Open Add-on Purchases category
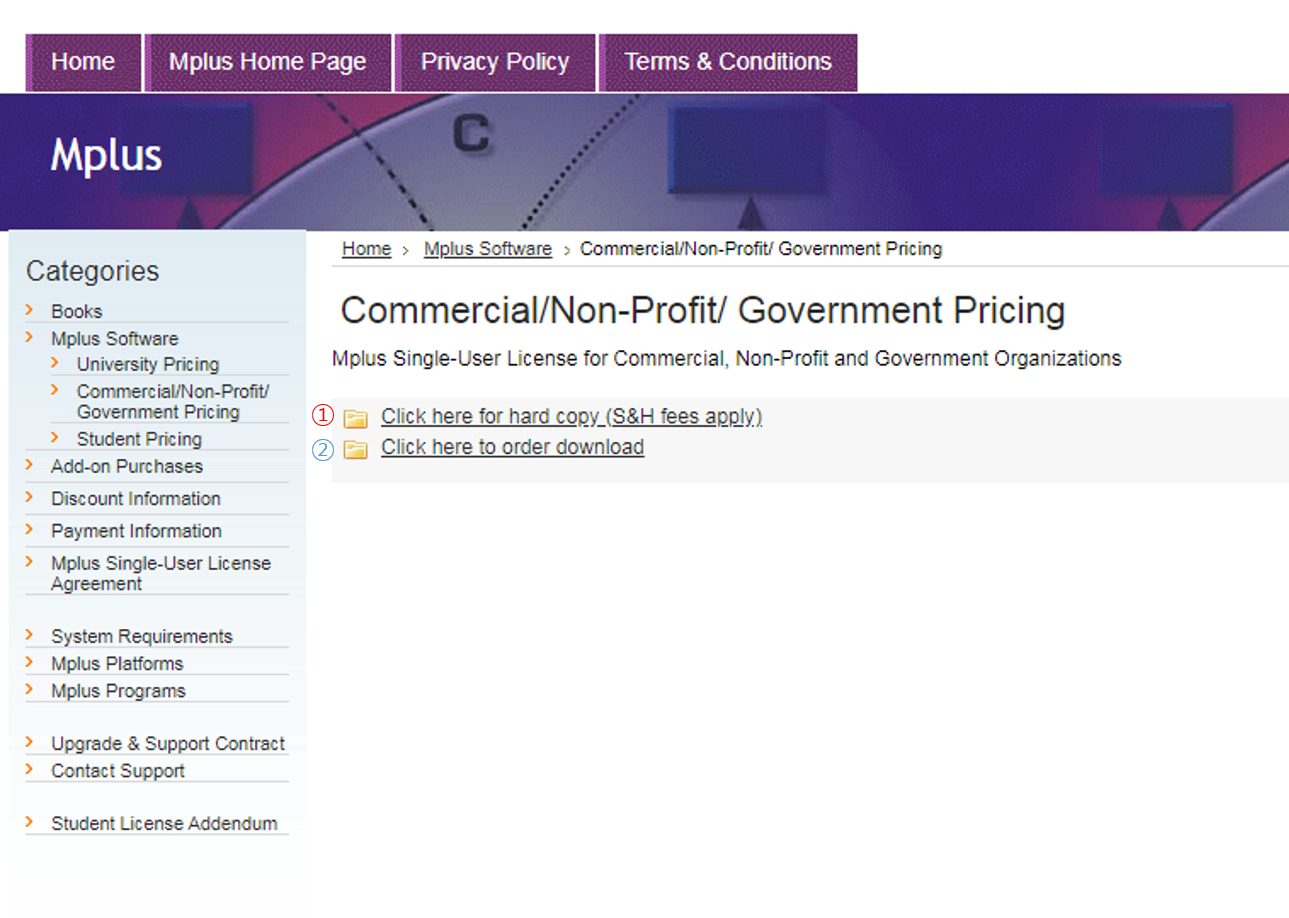1289x918 pixels. coord(127,466)
